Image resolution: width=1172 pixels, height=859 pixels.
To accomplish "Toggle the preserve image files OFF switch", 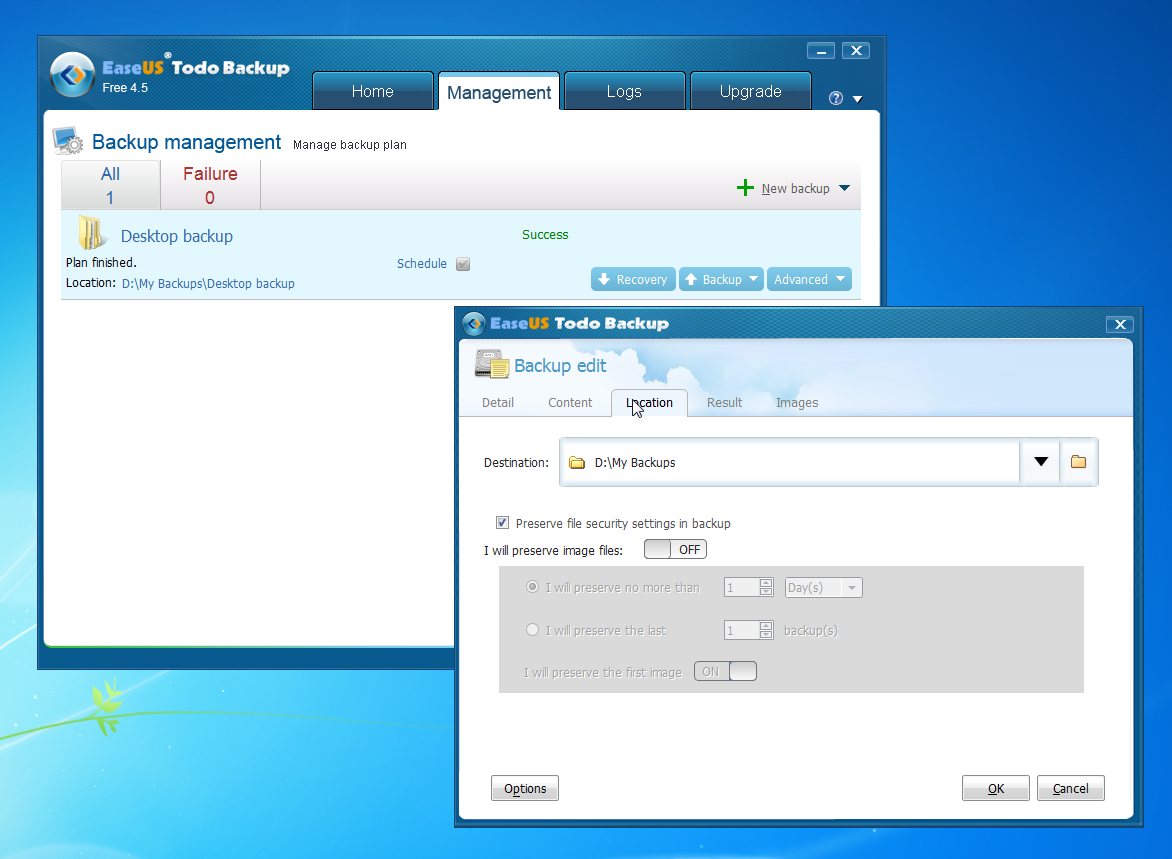I will click(x=675, y=549).
